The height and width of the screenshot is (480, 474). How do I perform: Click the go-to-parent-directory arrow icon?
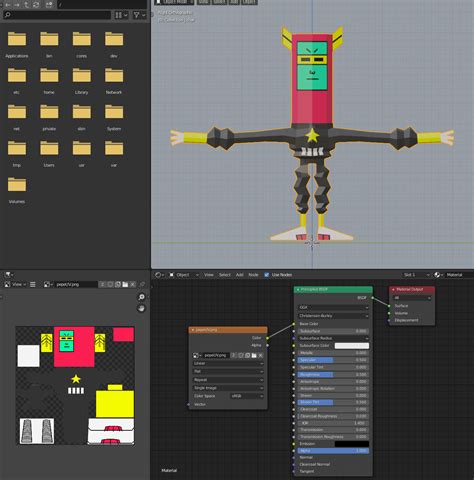coord(26,4)
